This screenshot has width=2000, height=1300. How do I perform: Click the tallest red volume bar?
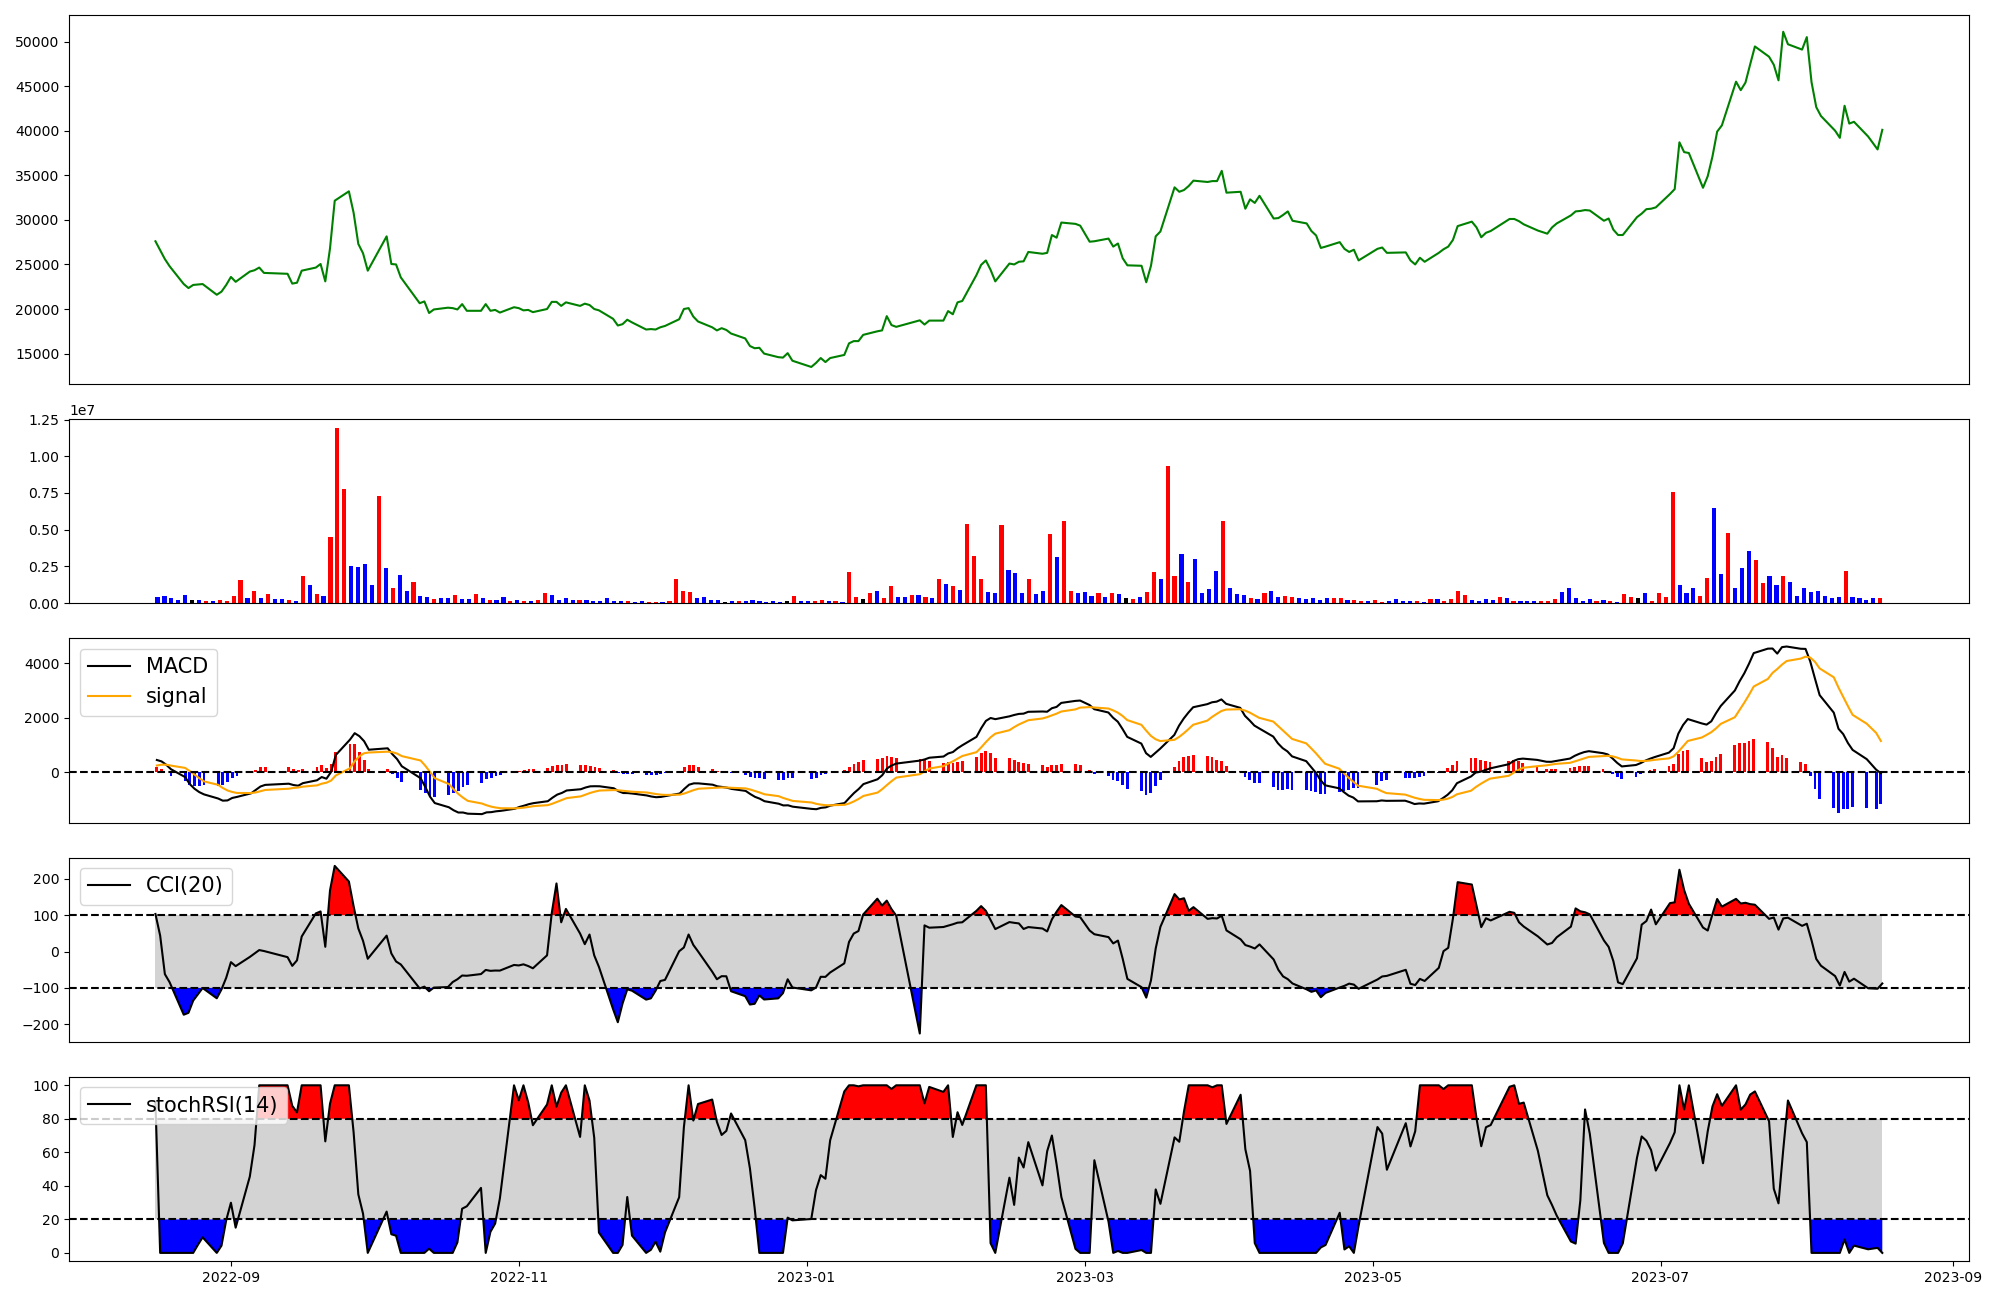click(337, 515)
